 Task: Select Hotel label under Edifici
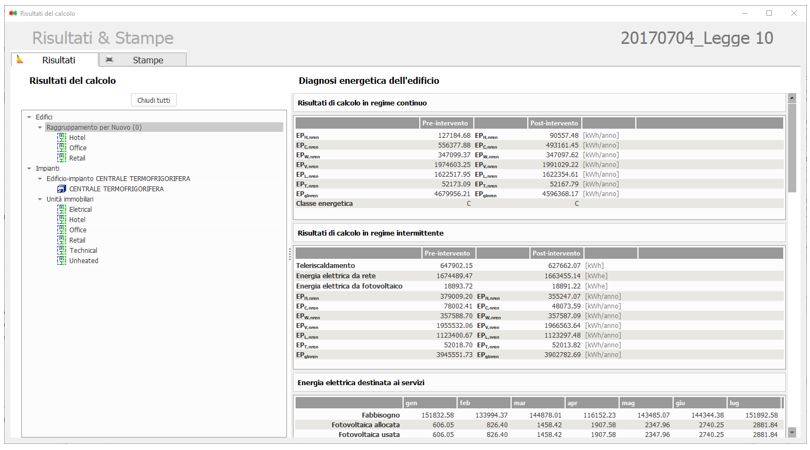[x=77, y=137]
